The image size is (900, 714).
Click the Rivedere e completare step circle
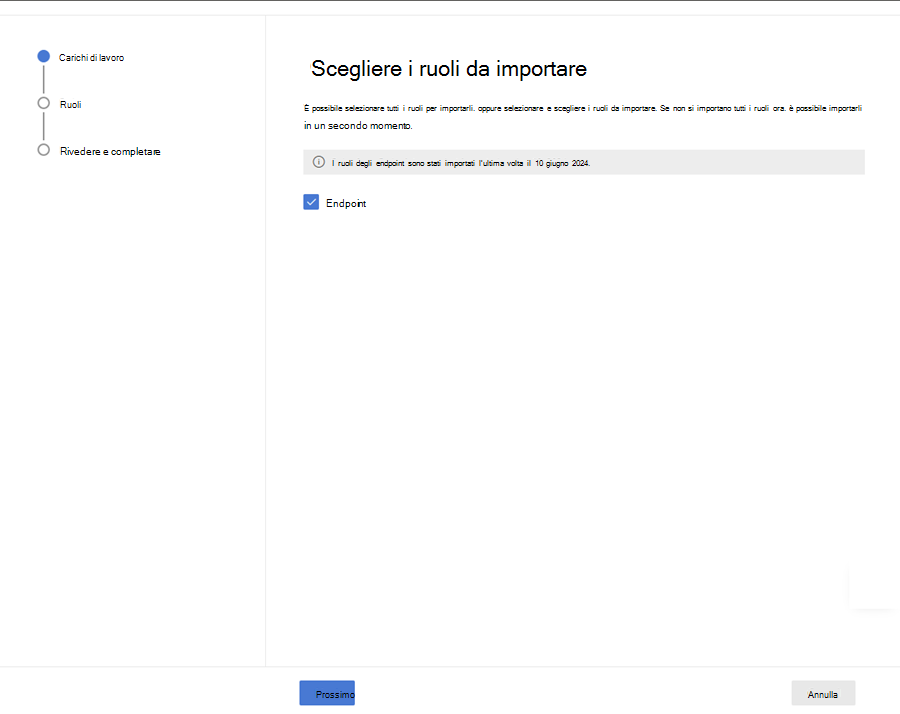pos(43,150)
